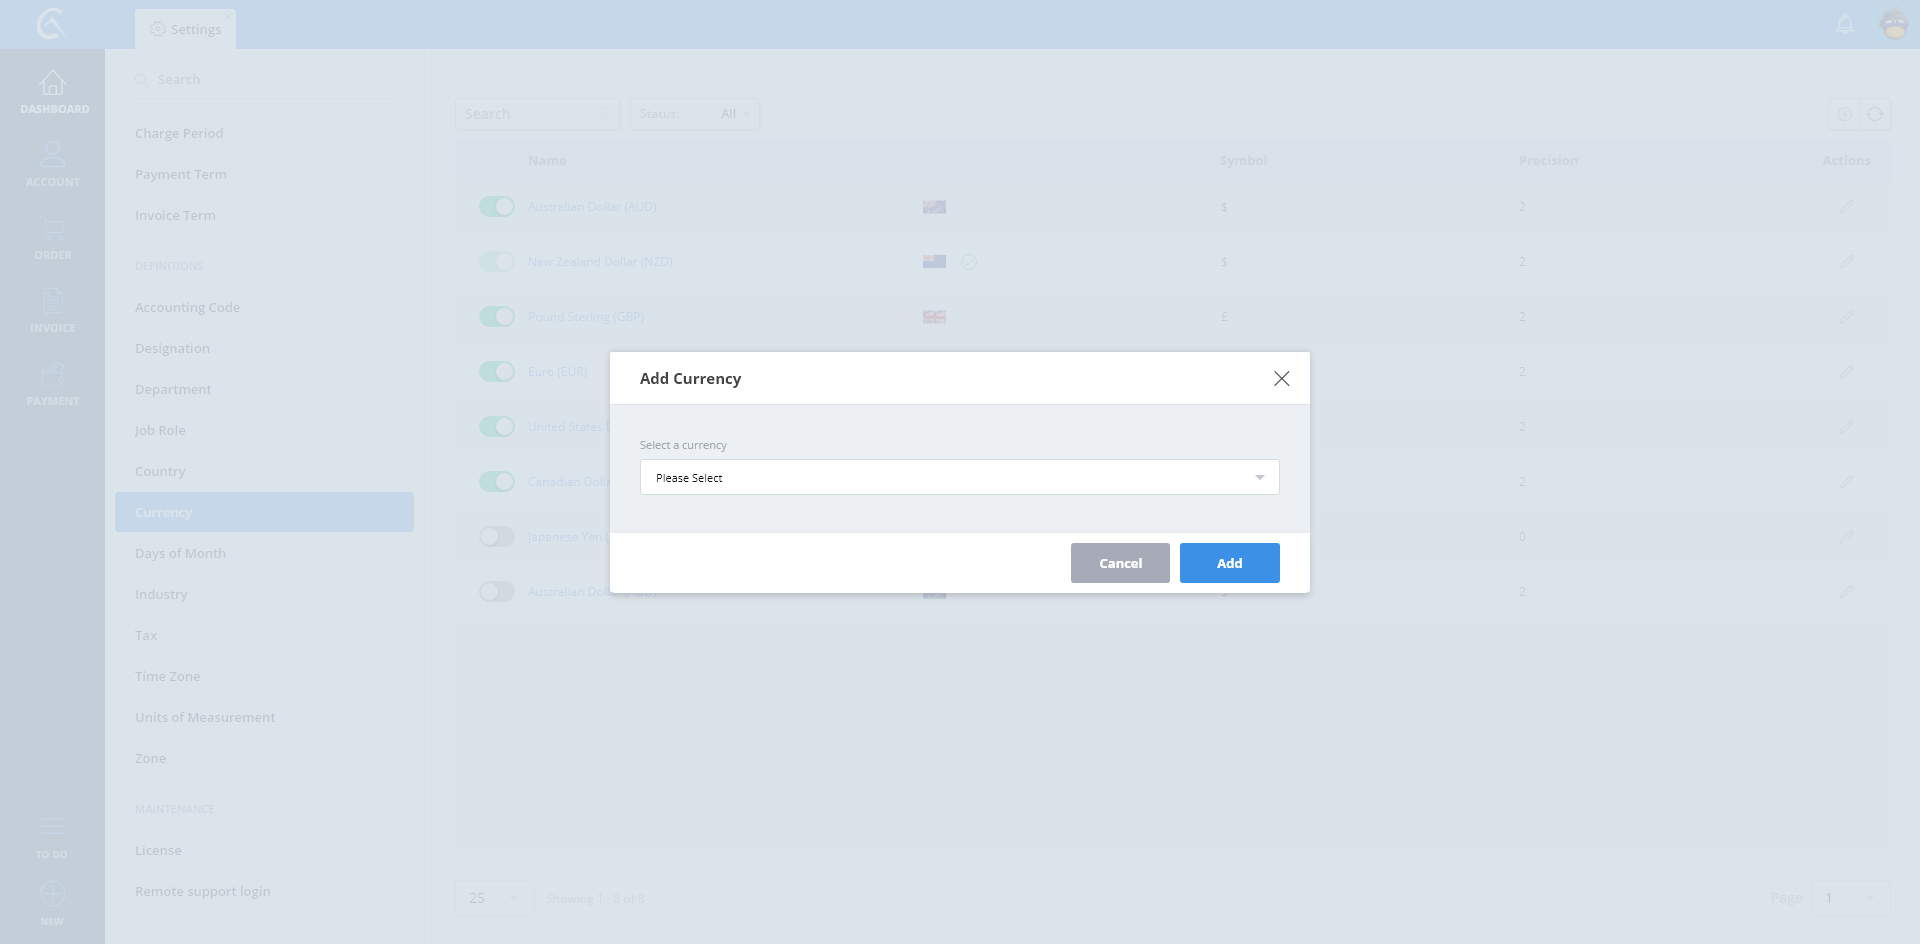Open the Order cart icon
This screenshot has height=944, width=1920.
click(x=52, y=230)
